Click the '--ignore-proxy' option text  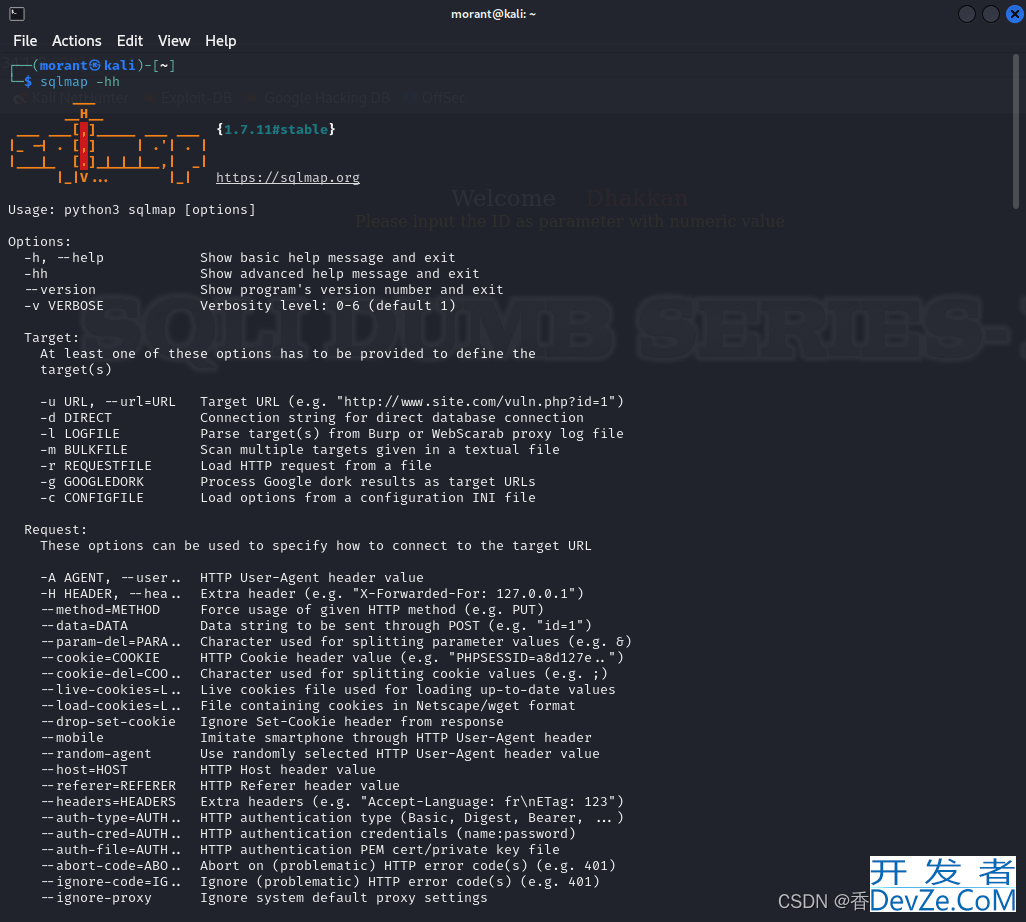[96, 898]
